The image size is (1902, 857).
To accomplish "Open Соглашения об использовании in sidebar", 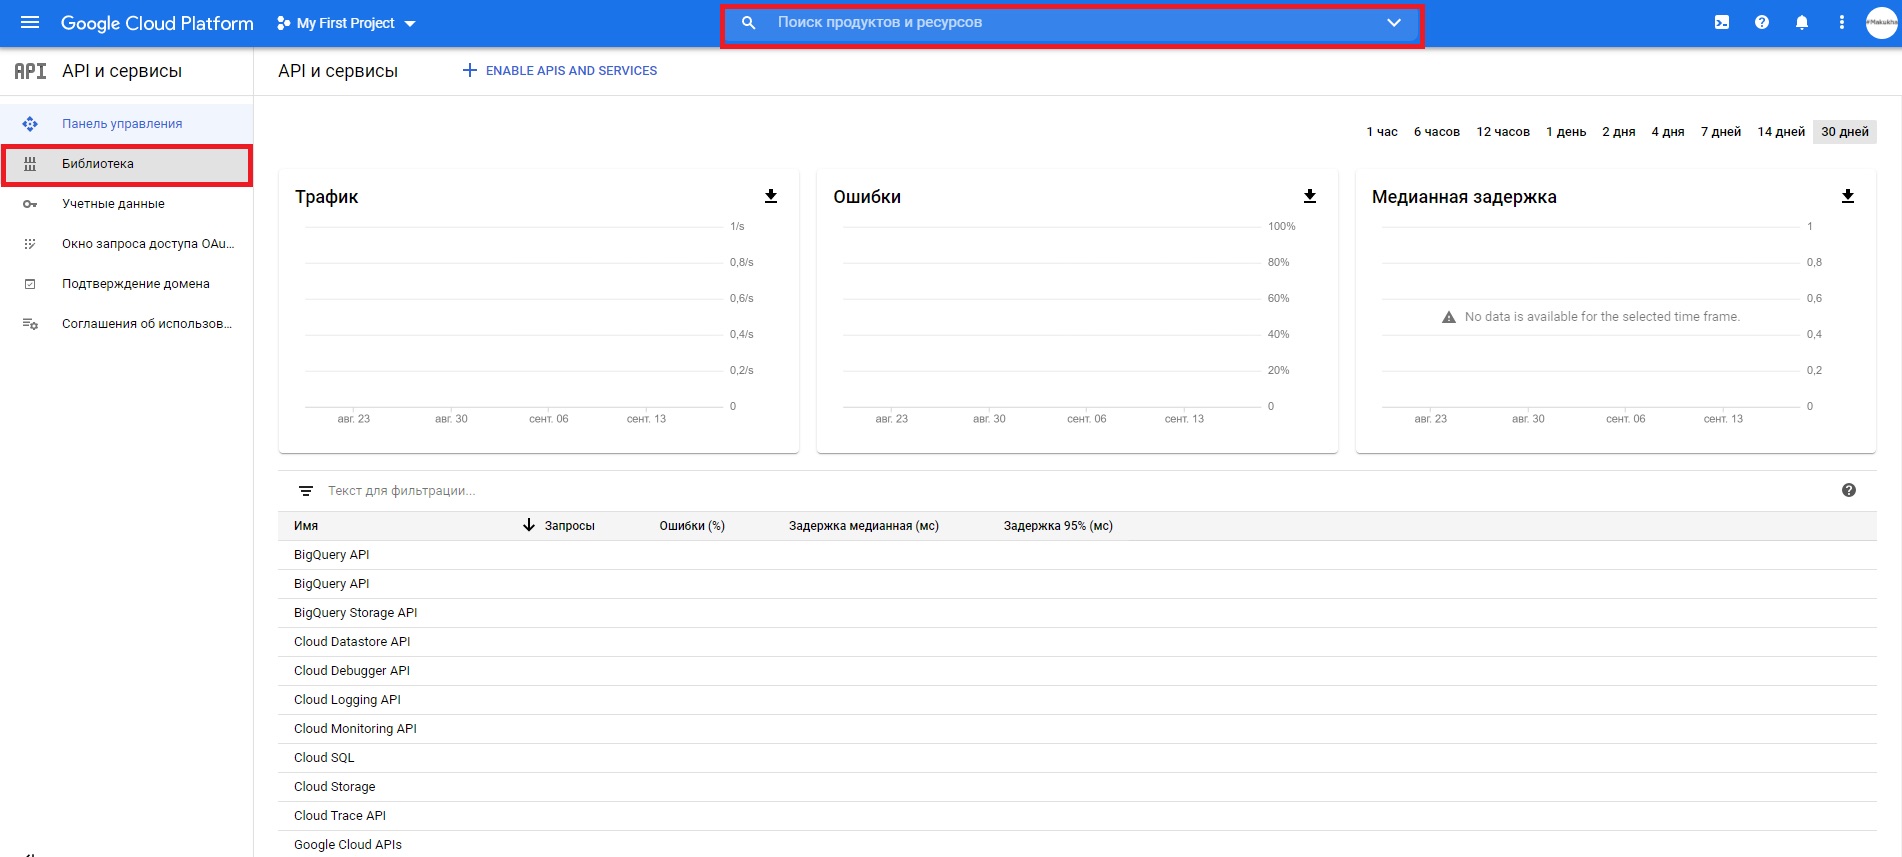I will tap(126, 324).
